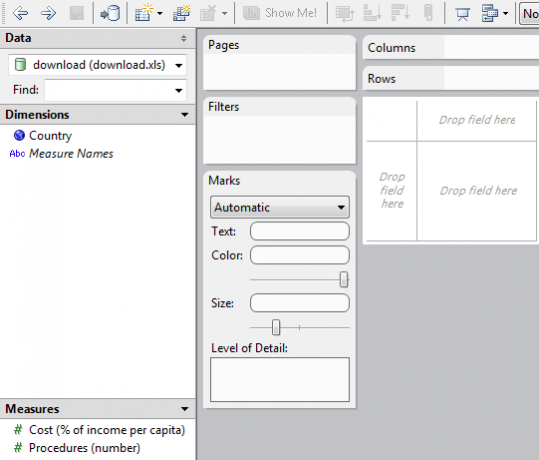Click the Show Me! button
Screen dimensions: 539x460
coord(280,13)
